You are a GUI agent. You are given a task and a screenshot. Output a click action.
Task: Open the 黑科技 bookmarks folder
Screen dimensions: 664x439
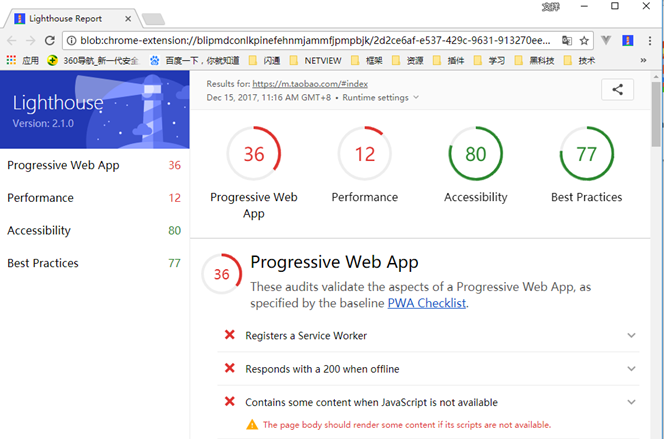click(x=534, y=61)
